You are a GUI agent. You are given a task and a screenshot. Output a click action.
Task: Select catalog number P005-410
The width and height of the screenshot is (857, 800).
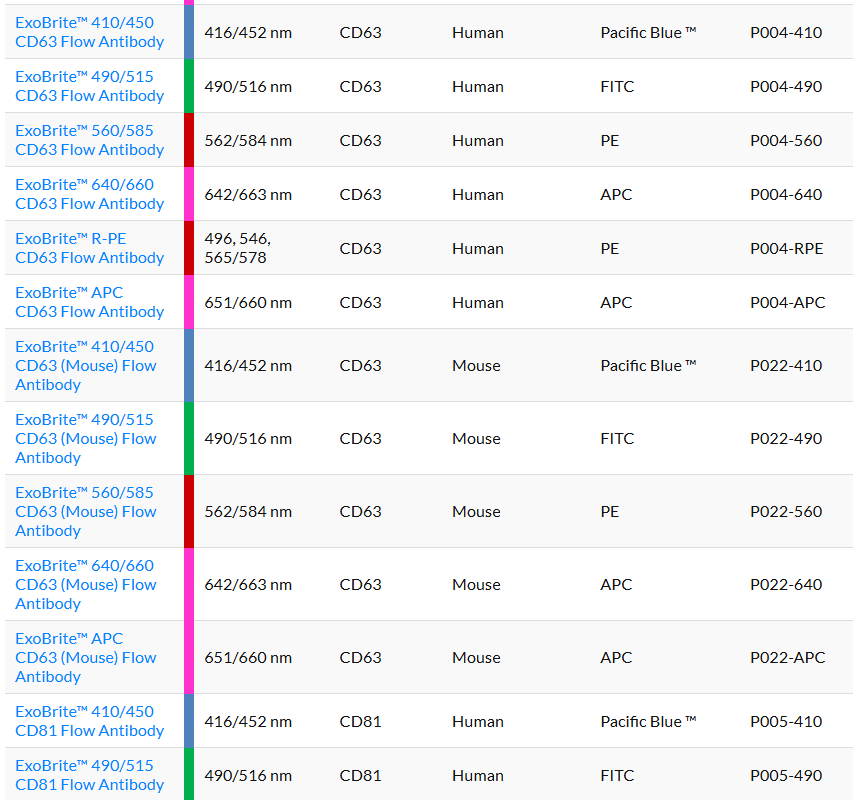pyautogui.click(x=786, y=722)
